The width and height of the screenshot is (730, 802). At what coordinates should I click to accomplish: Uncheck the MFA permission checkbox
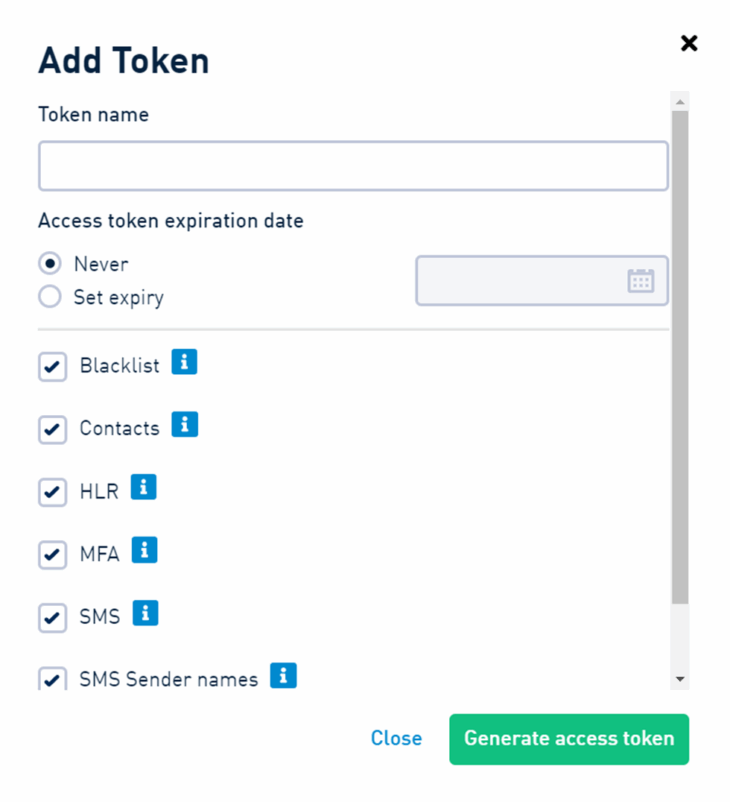point(53,555)
